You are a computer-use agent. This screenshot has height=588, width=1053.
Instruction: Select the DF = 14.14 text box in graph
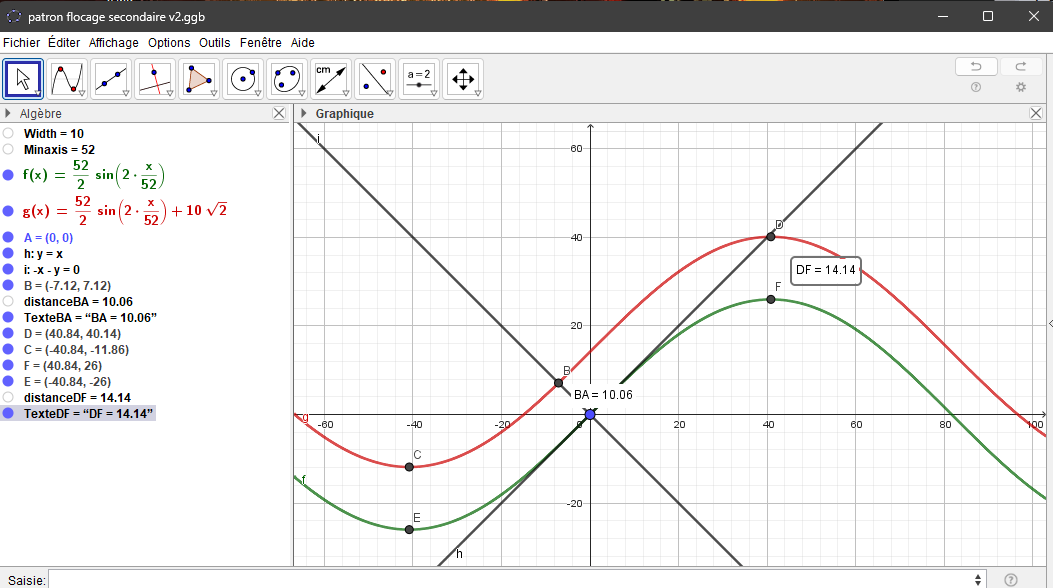(x=826, y=271)
